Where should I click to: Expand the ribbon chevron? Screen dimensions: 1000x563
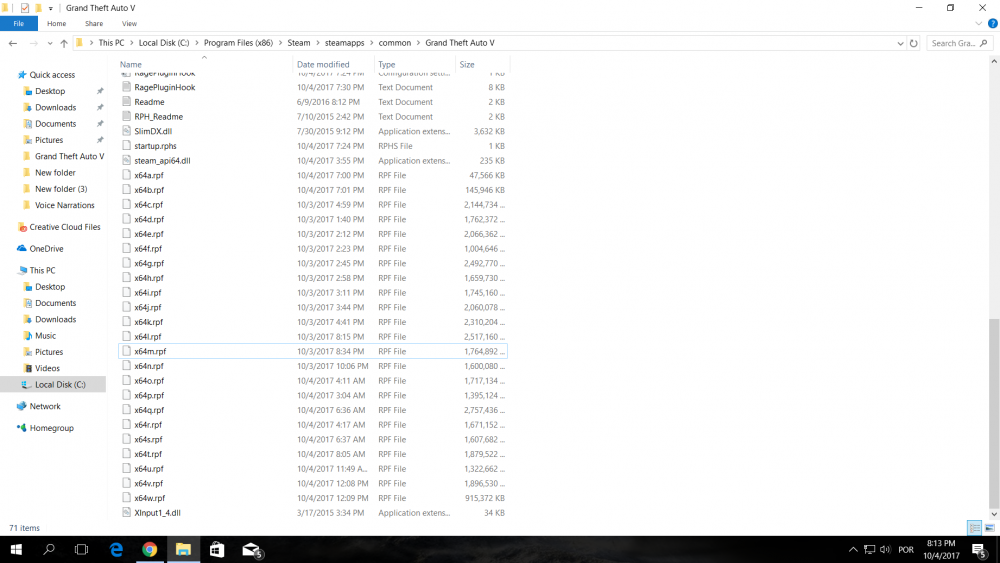978,24
